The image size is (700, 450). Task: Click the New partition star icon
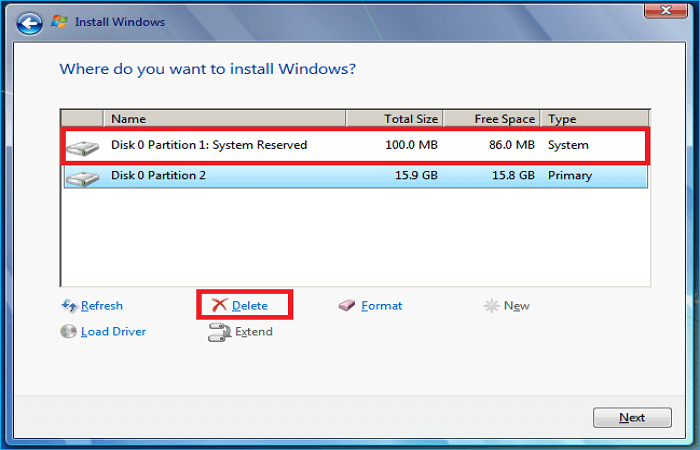coord(492,306)
